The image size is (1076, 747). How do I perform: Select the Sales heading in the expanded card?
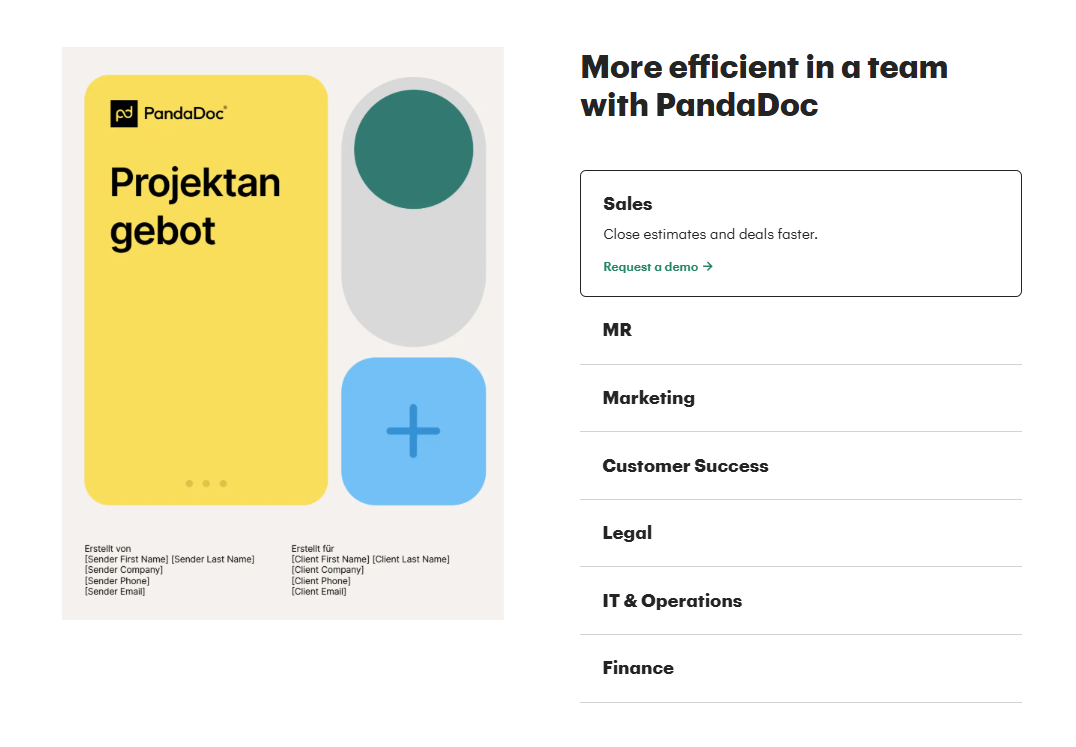click(x=627, y=204)
